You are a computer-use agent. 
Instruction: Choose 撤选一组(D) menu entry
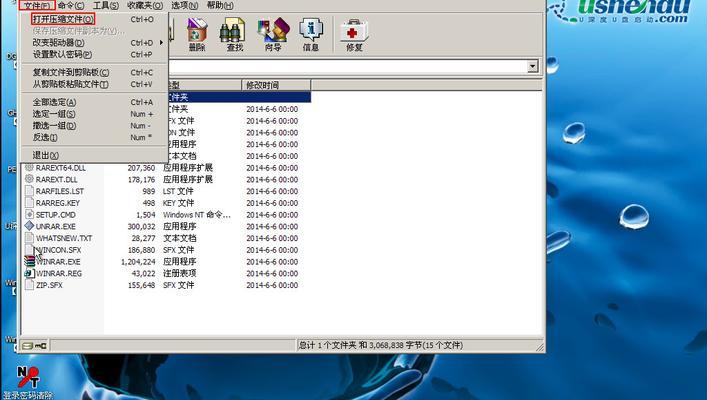[x=95, y=125]
